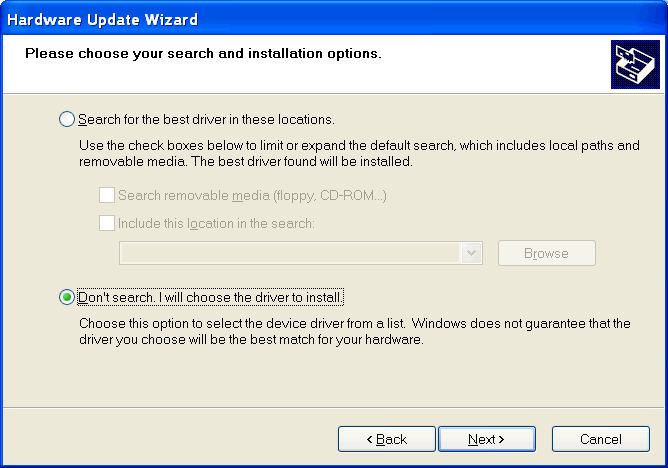
Task: Click the "Include this location in the search" label
Action: coord(216,223)
